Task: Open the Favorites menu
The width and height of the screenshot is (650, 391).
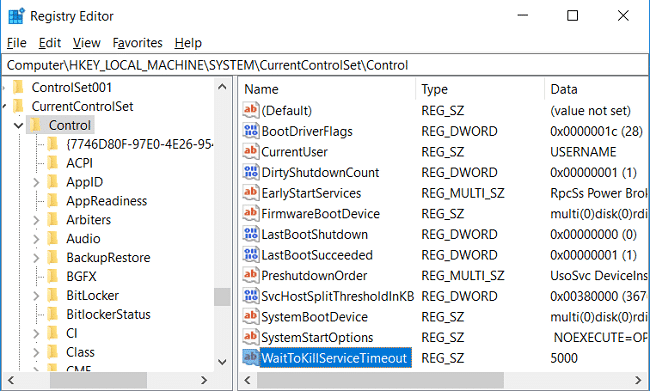Action: pyautogui.click(x=137, y=43)
